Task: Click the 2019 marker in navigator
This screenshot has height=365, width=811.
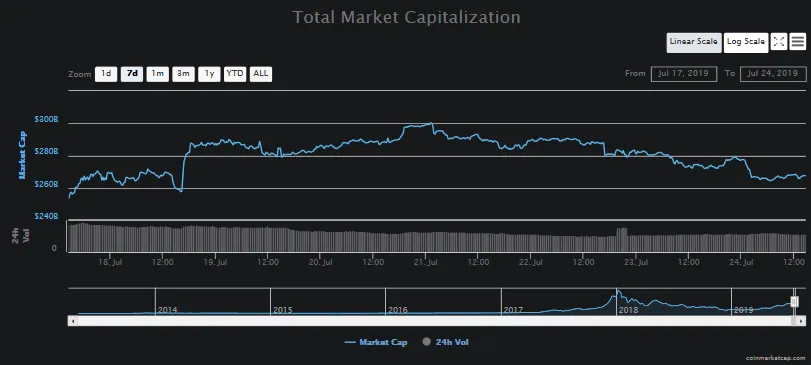Action: tap(743, 310)
